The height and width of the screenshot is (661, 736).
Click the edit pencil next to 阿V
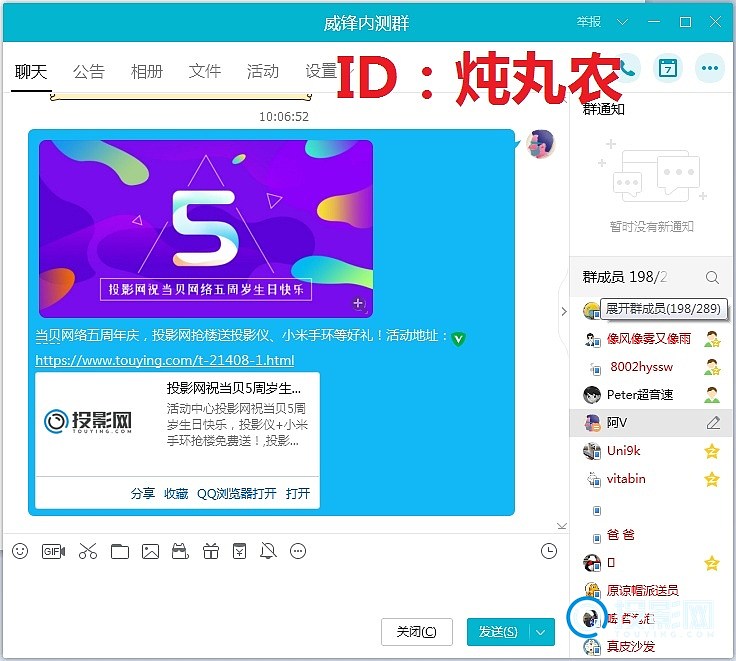tap(713, 423)
